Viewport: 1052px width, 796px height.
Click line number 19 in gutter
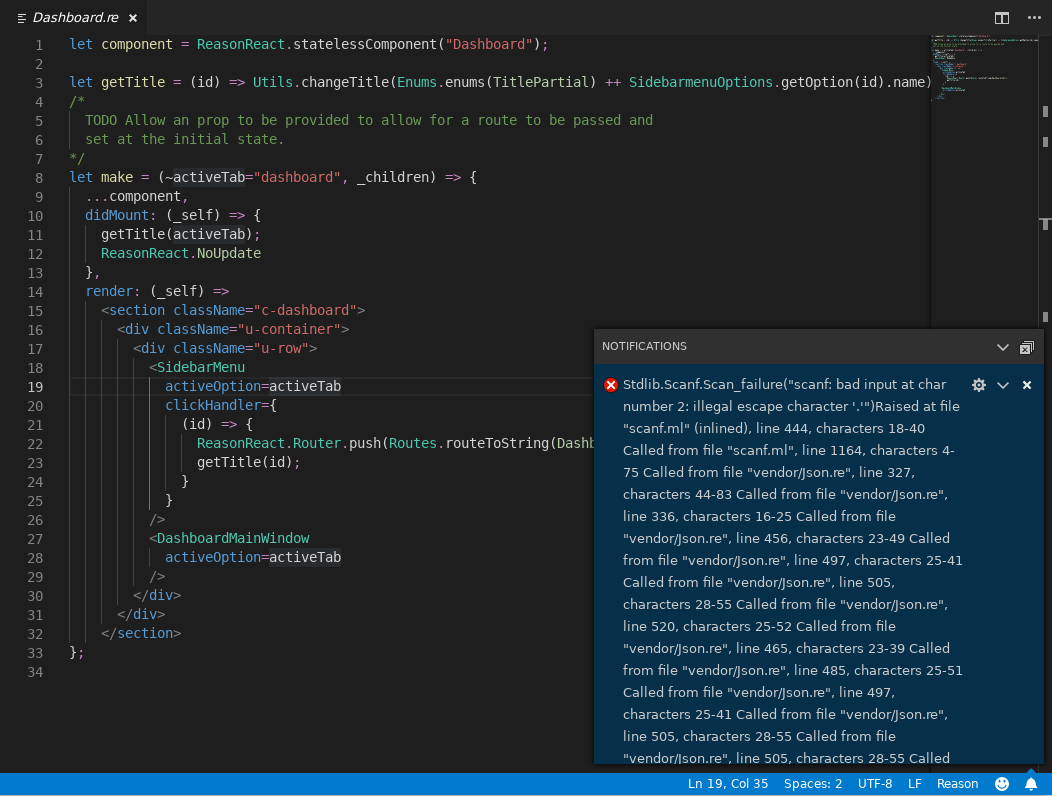(x=35, y=387)
